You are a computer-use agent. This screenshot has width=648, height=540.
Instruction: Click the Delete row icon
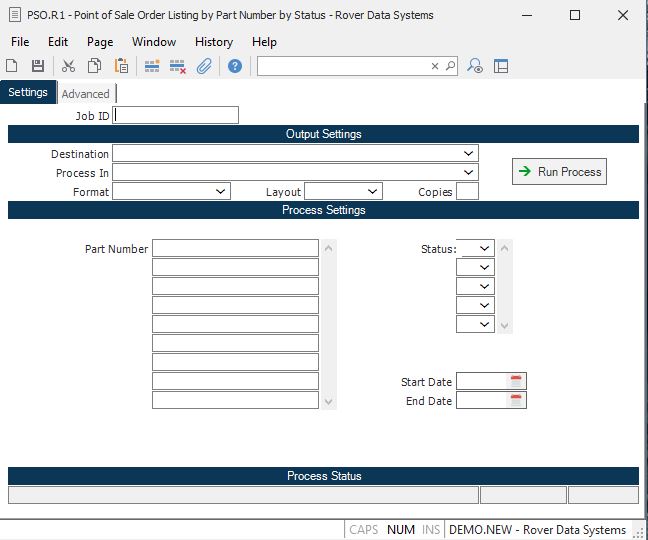(178, 66)
